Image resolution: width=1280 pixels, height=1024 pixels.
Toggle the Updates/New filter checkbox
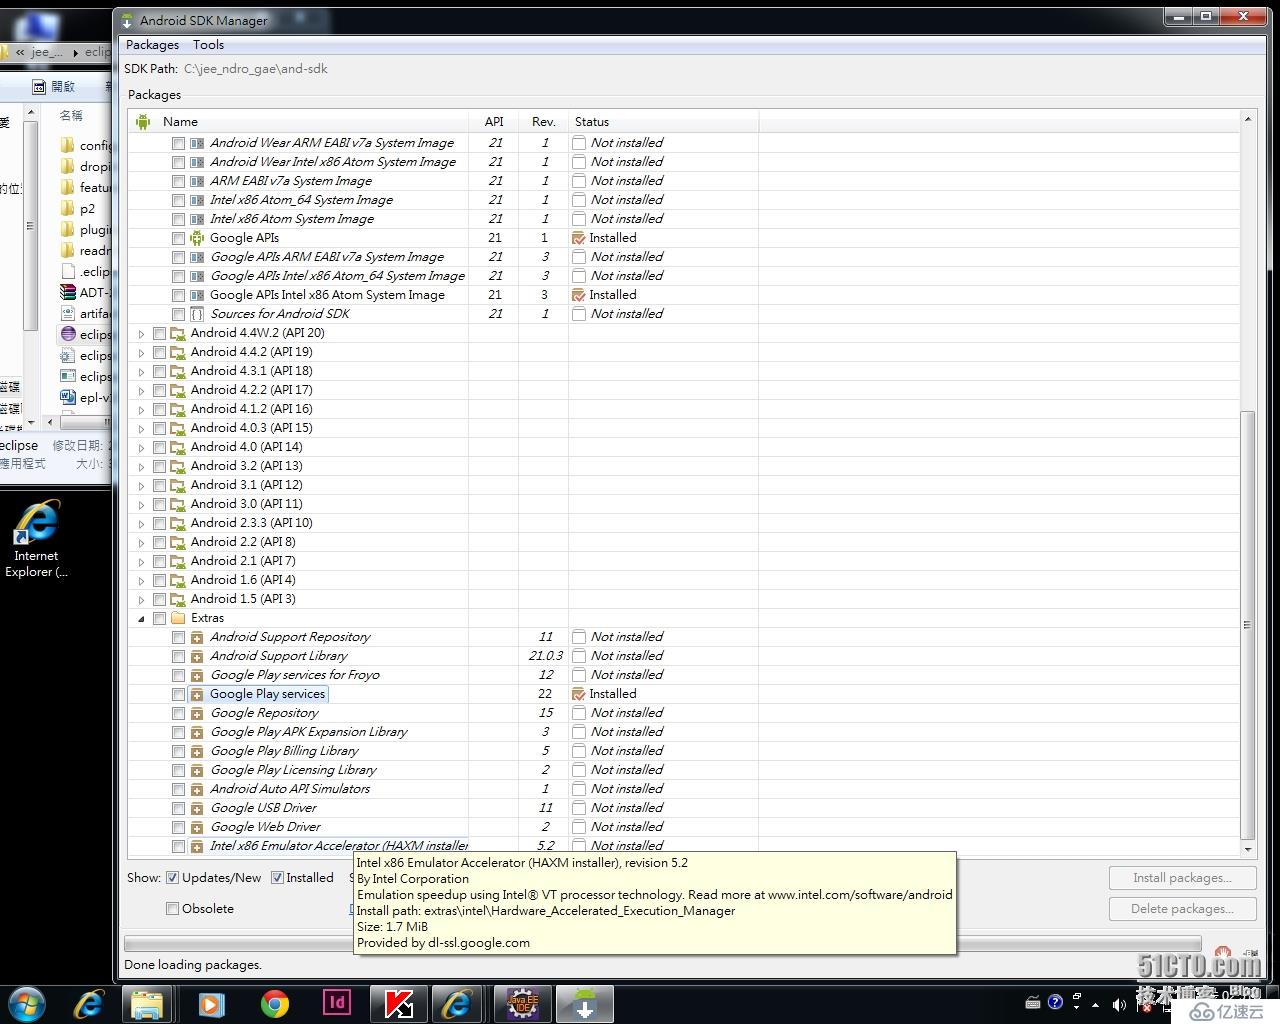pos(172,878)
